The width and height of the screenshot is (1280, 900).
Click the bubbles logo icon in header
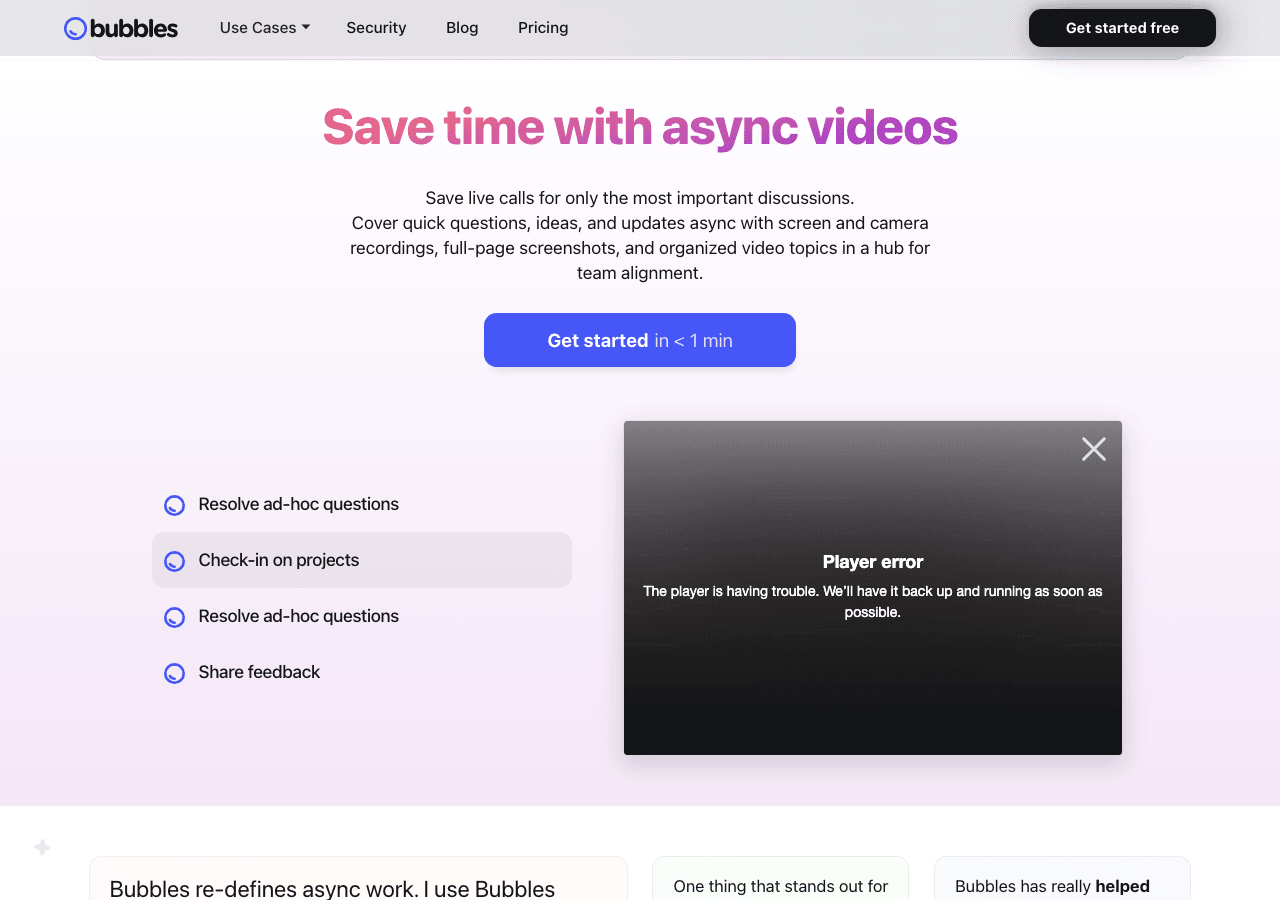[x=75, y=28]
